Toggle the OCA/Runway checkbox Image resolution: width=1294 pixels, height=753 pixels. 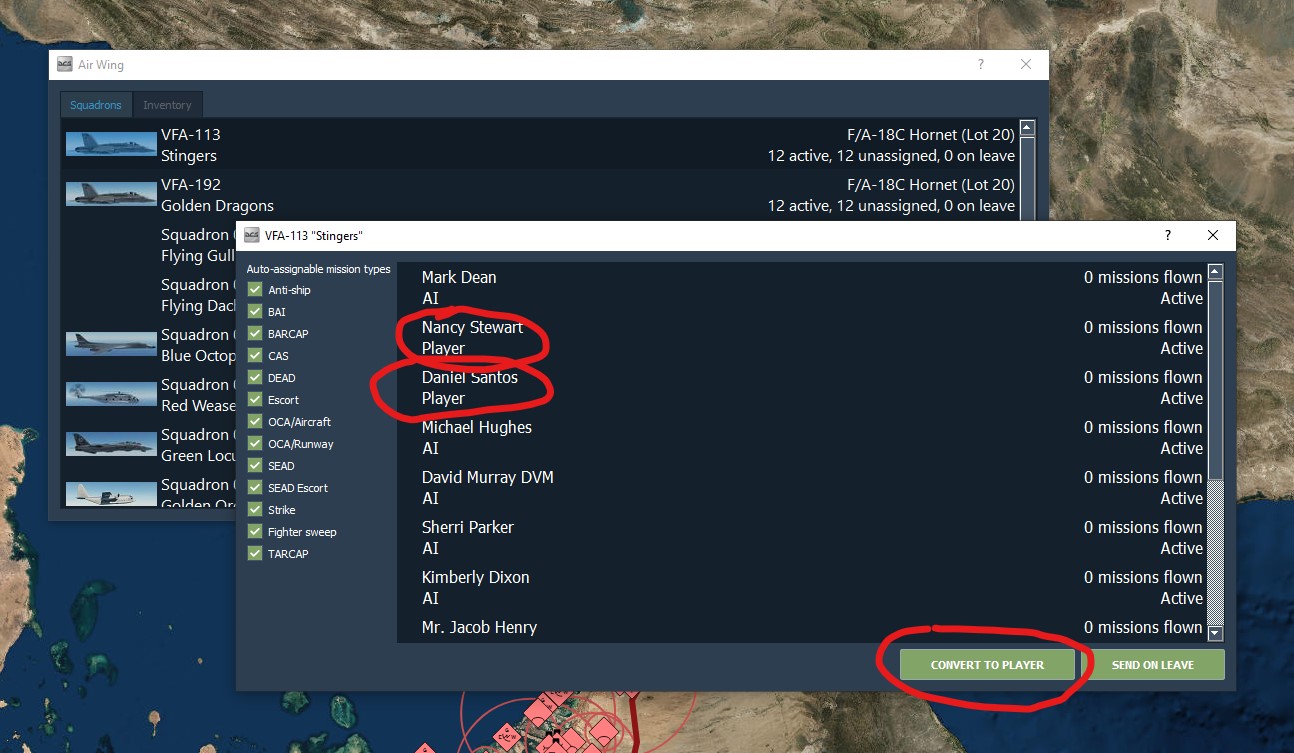click(255, 444)
